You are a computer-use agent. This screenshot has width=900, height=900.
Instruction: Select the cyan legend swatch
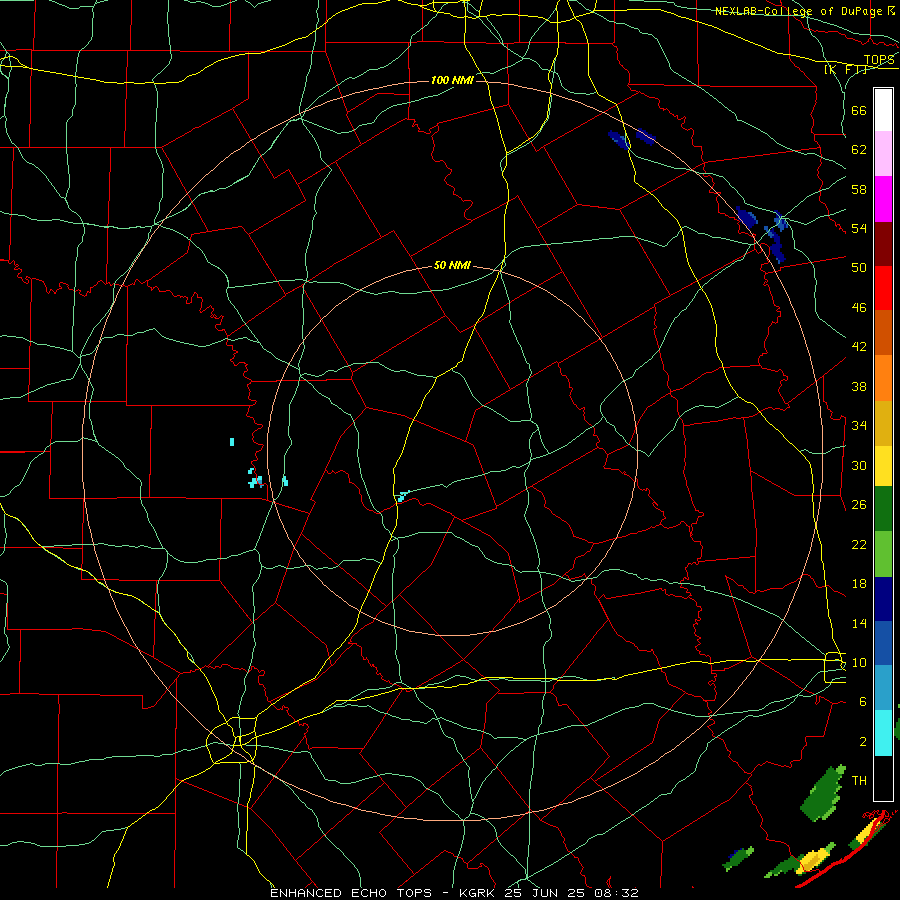pos(883,733)
